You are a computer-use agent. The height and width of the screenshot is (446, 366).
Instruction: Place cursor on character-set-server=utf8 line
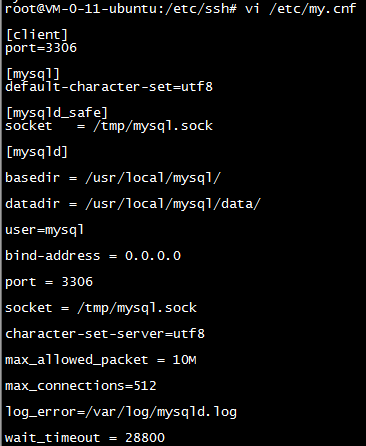pos(105,334)
